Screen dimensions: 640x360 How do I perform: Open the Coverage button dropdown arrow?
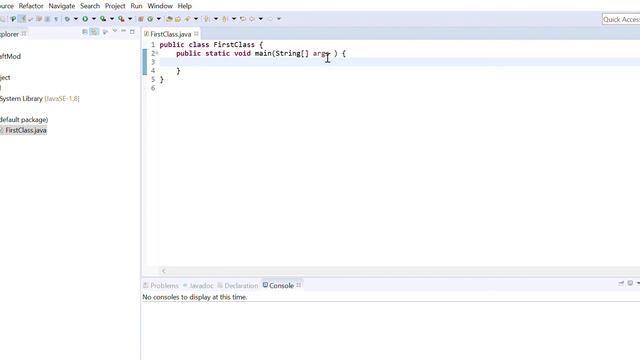(x=112, y=19)
